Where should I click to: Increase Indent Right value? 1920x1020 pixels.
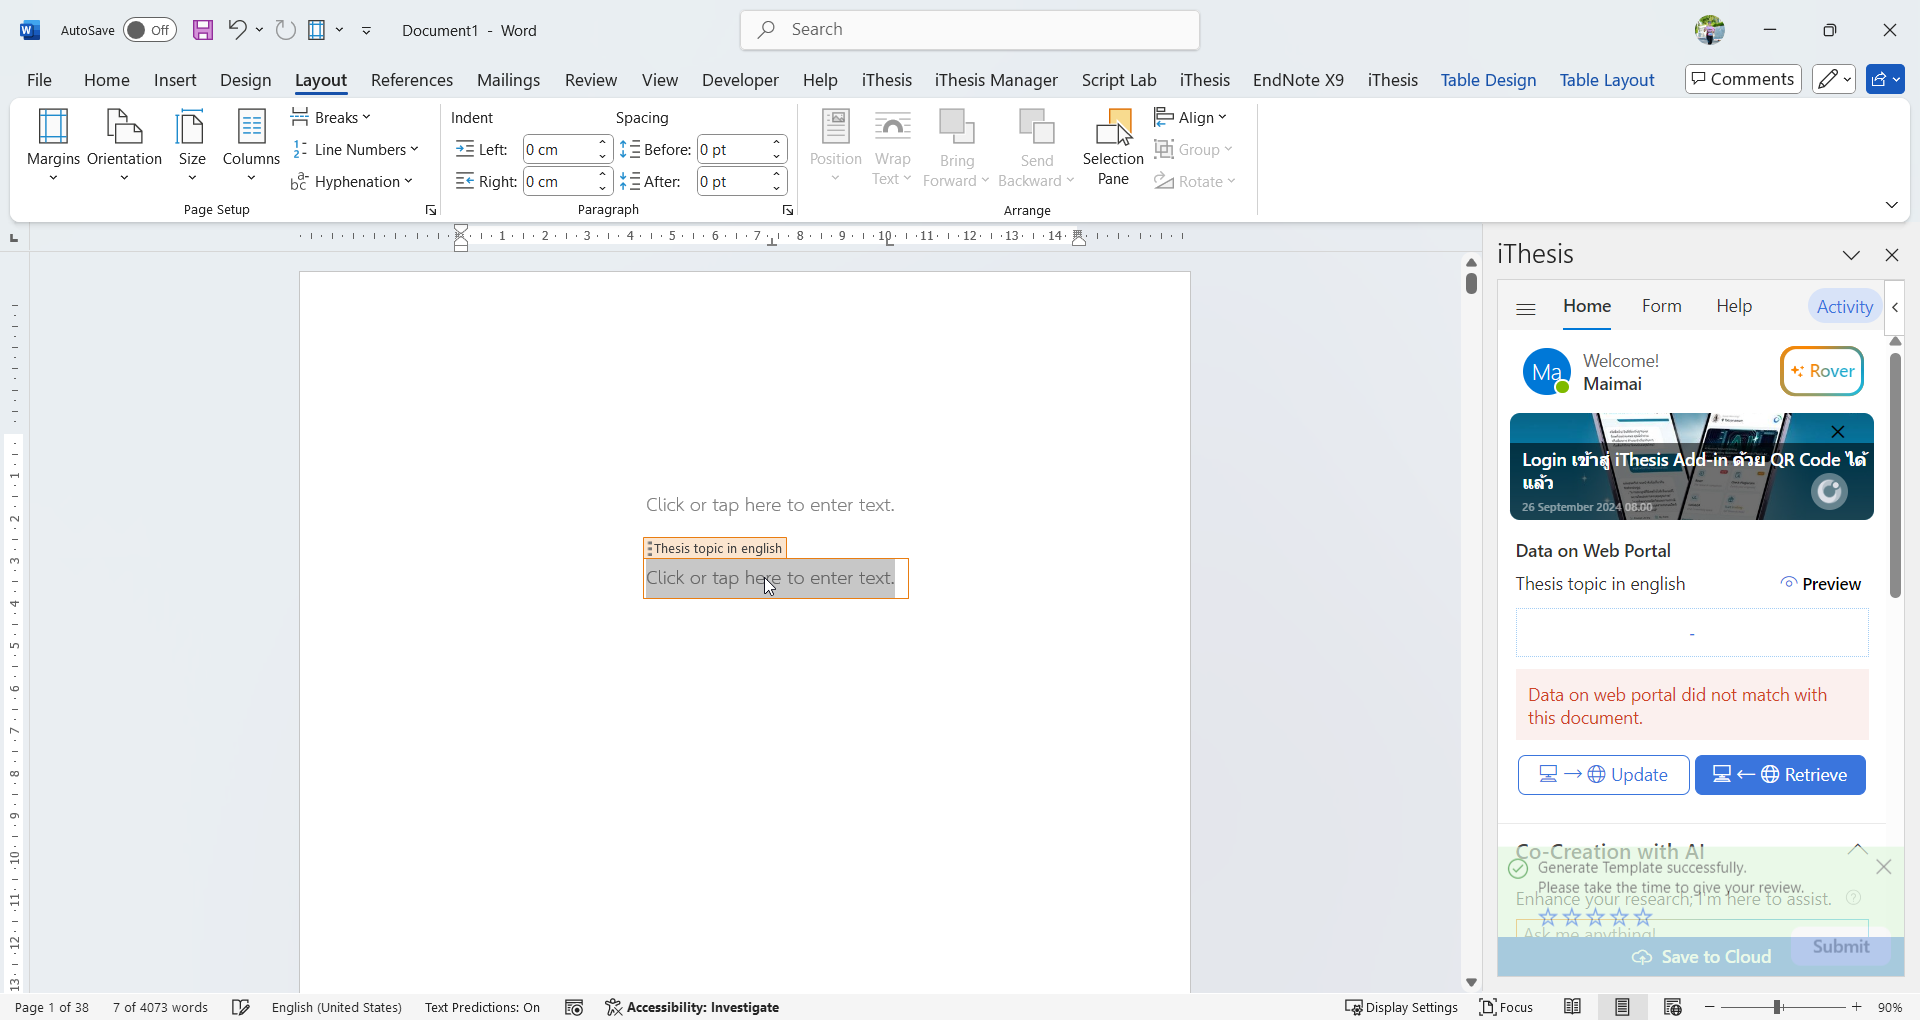click(x=603, y=175)
